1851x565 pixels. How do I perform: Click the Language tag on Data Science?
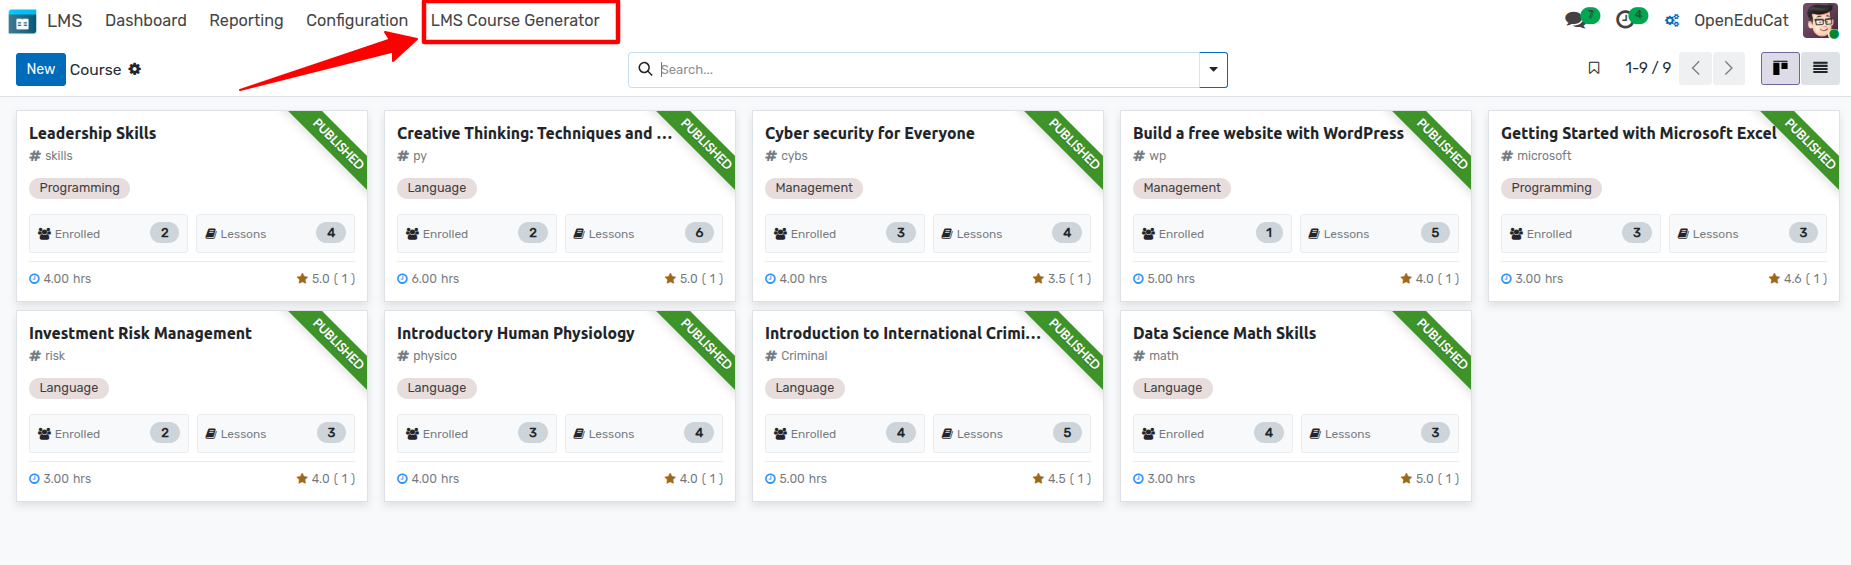click(x=1173, y=388)
